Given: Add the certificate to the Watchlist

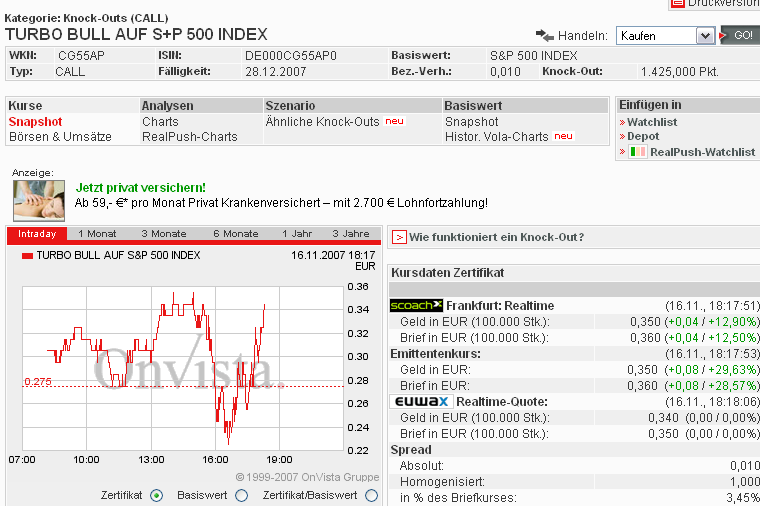Looking at the screenshot, I should (x=652, y=122).
